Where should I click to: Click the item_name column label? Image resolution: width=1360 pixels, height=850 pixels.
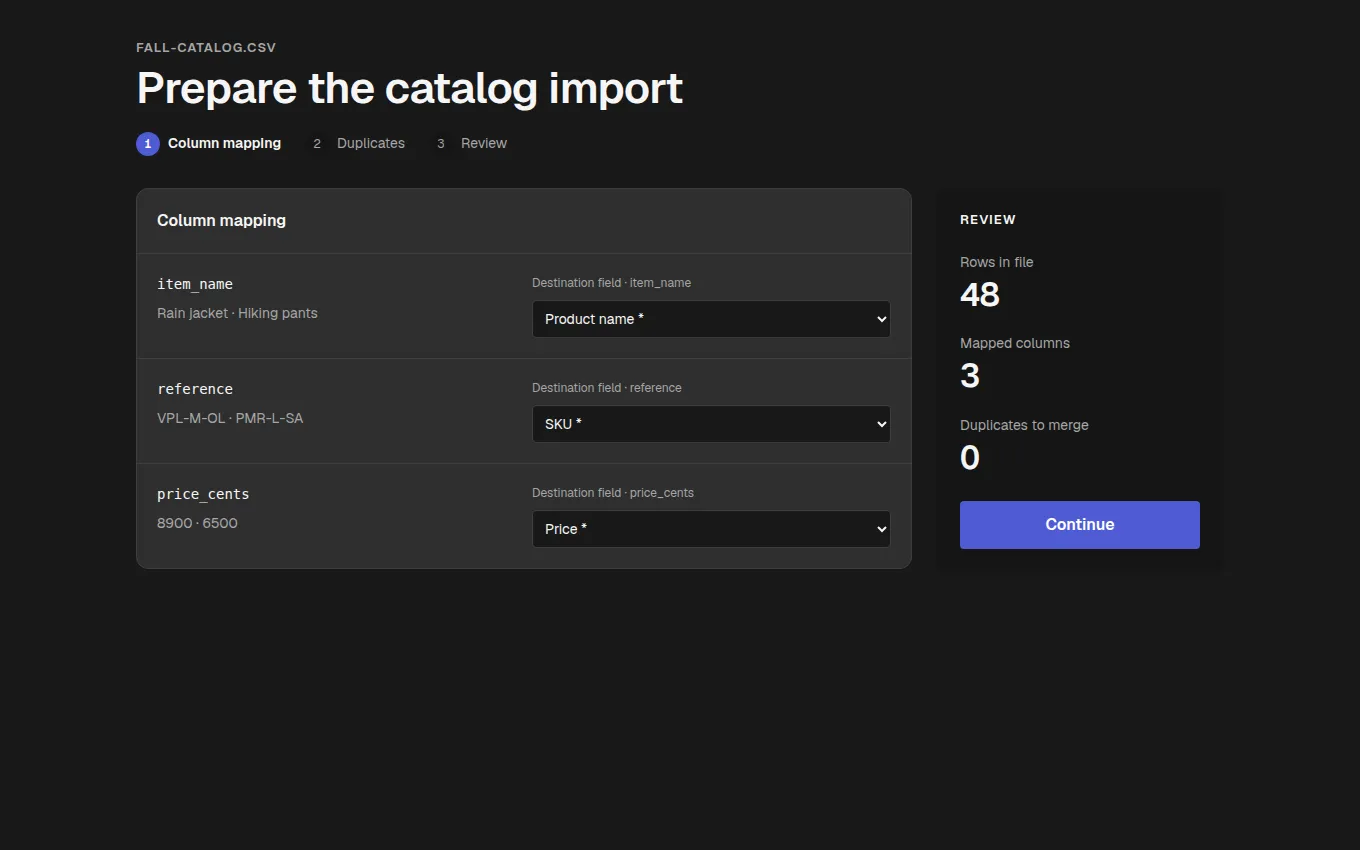(195, 284)
